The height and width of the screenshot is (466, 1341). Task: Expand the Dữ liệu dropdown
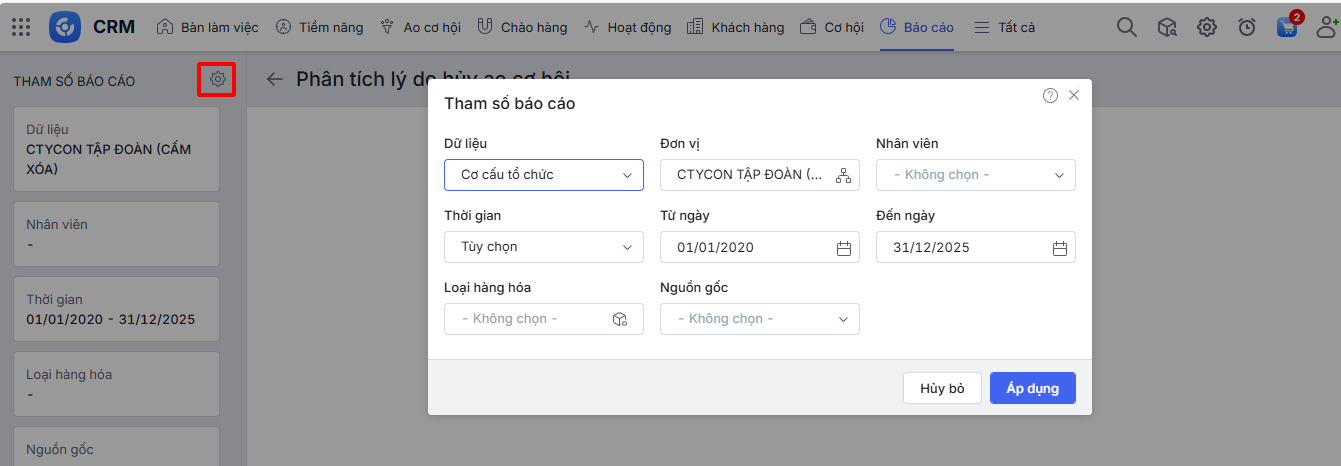[x=544, y=175]
